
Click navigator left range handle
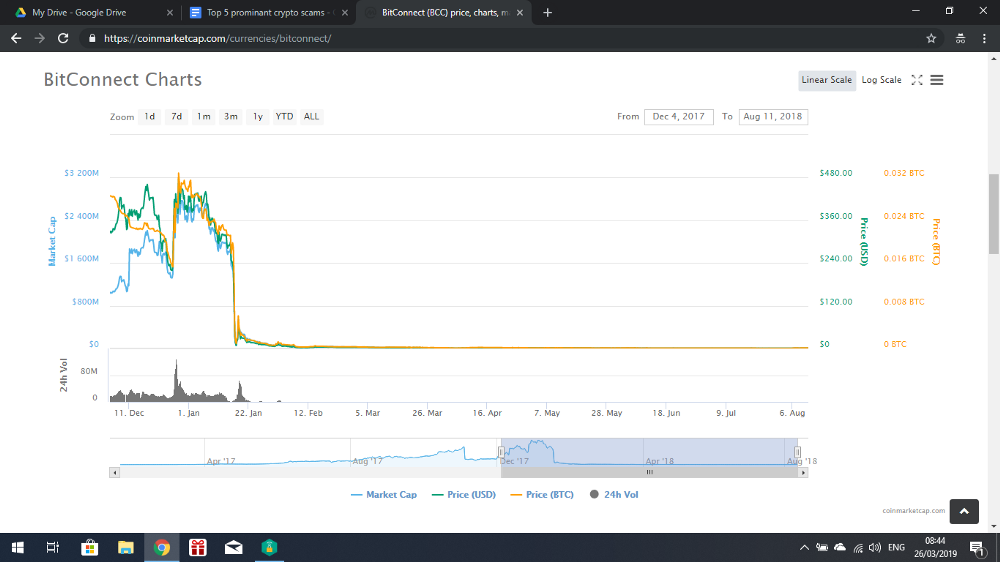click(x=501, y=452)
